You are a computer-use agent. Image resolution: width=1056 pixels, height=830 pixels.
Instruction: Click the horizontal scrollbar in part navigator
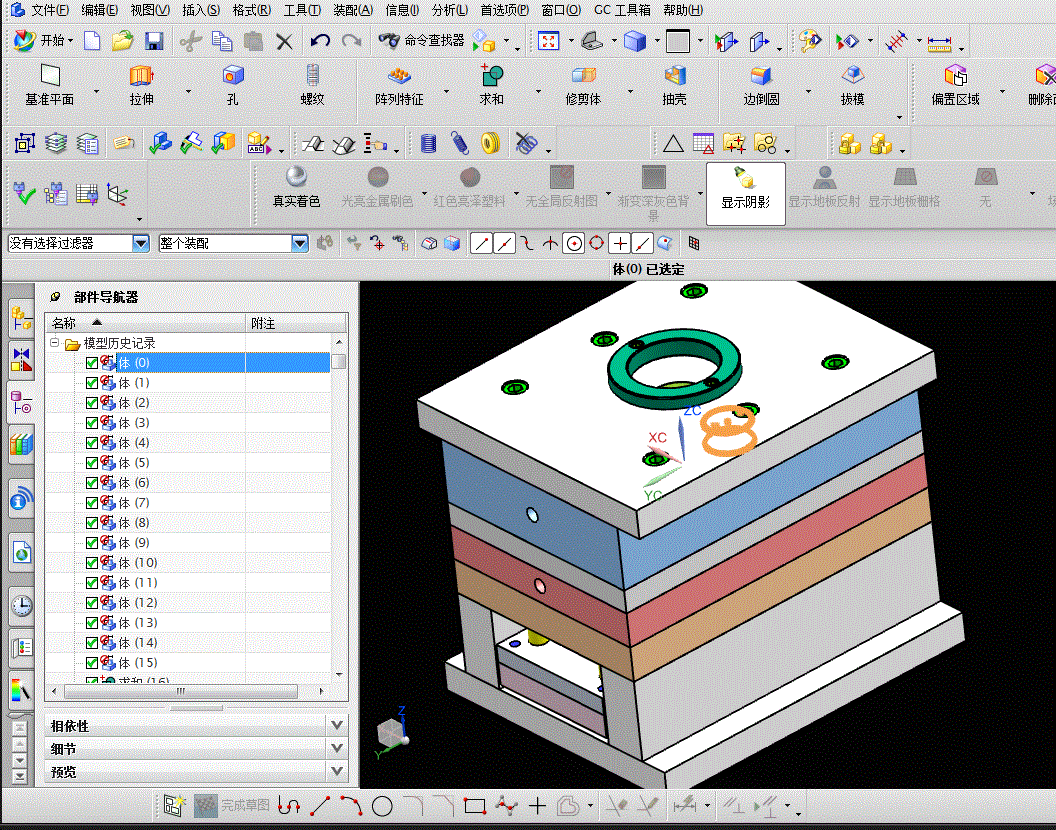181,691
